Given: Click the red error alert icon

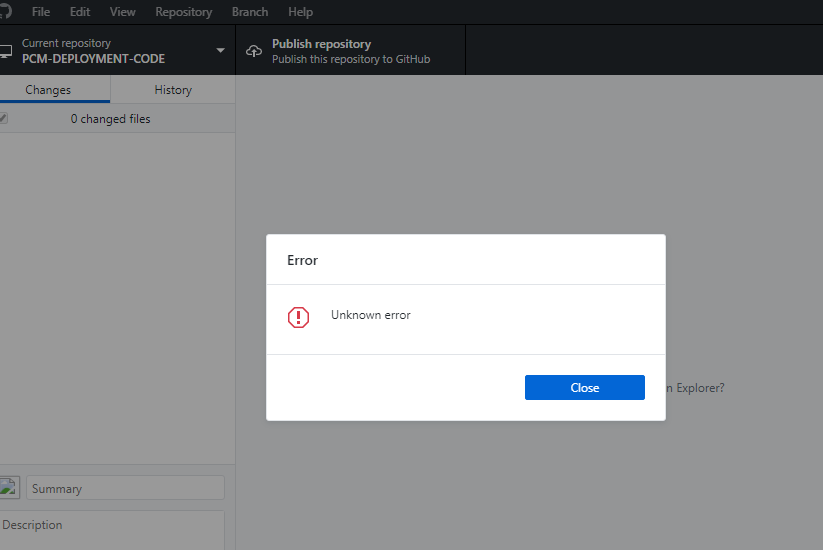Looking at the screenshot, I should tap(298, 317).
